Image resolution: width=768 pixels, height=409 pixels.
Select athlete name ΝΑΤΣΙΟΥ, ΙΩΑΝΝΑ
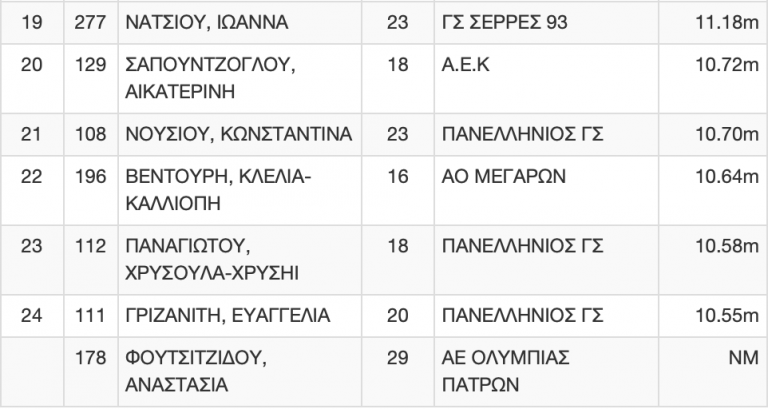207,23
